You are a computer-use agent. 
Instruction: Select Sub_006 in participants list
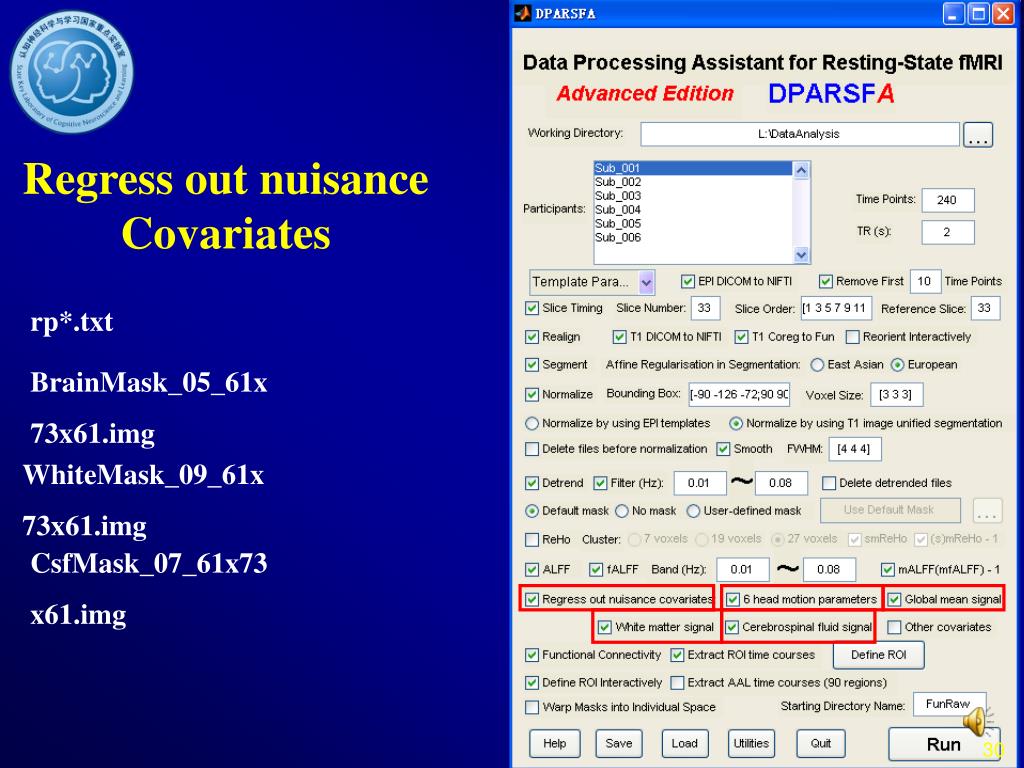pos(692,236)
